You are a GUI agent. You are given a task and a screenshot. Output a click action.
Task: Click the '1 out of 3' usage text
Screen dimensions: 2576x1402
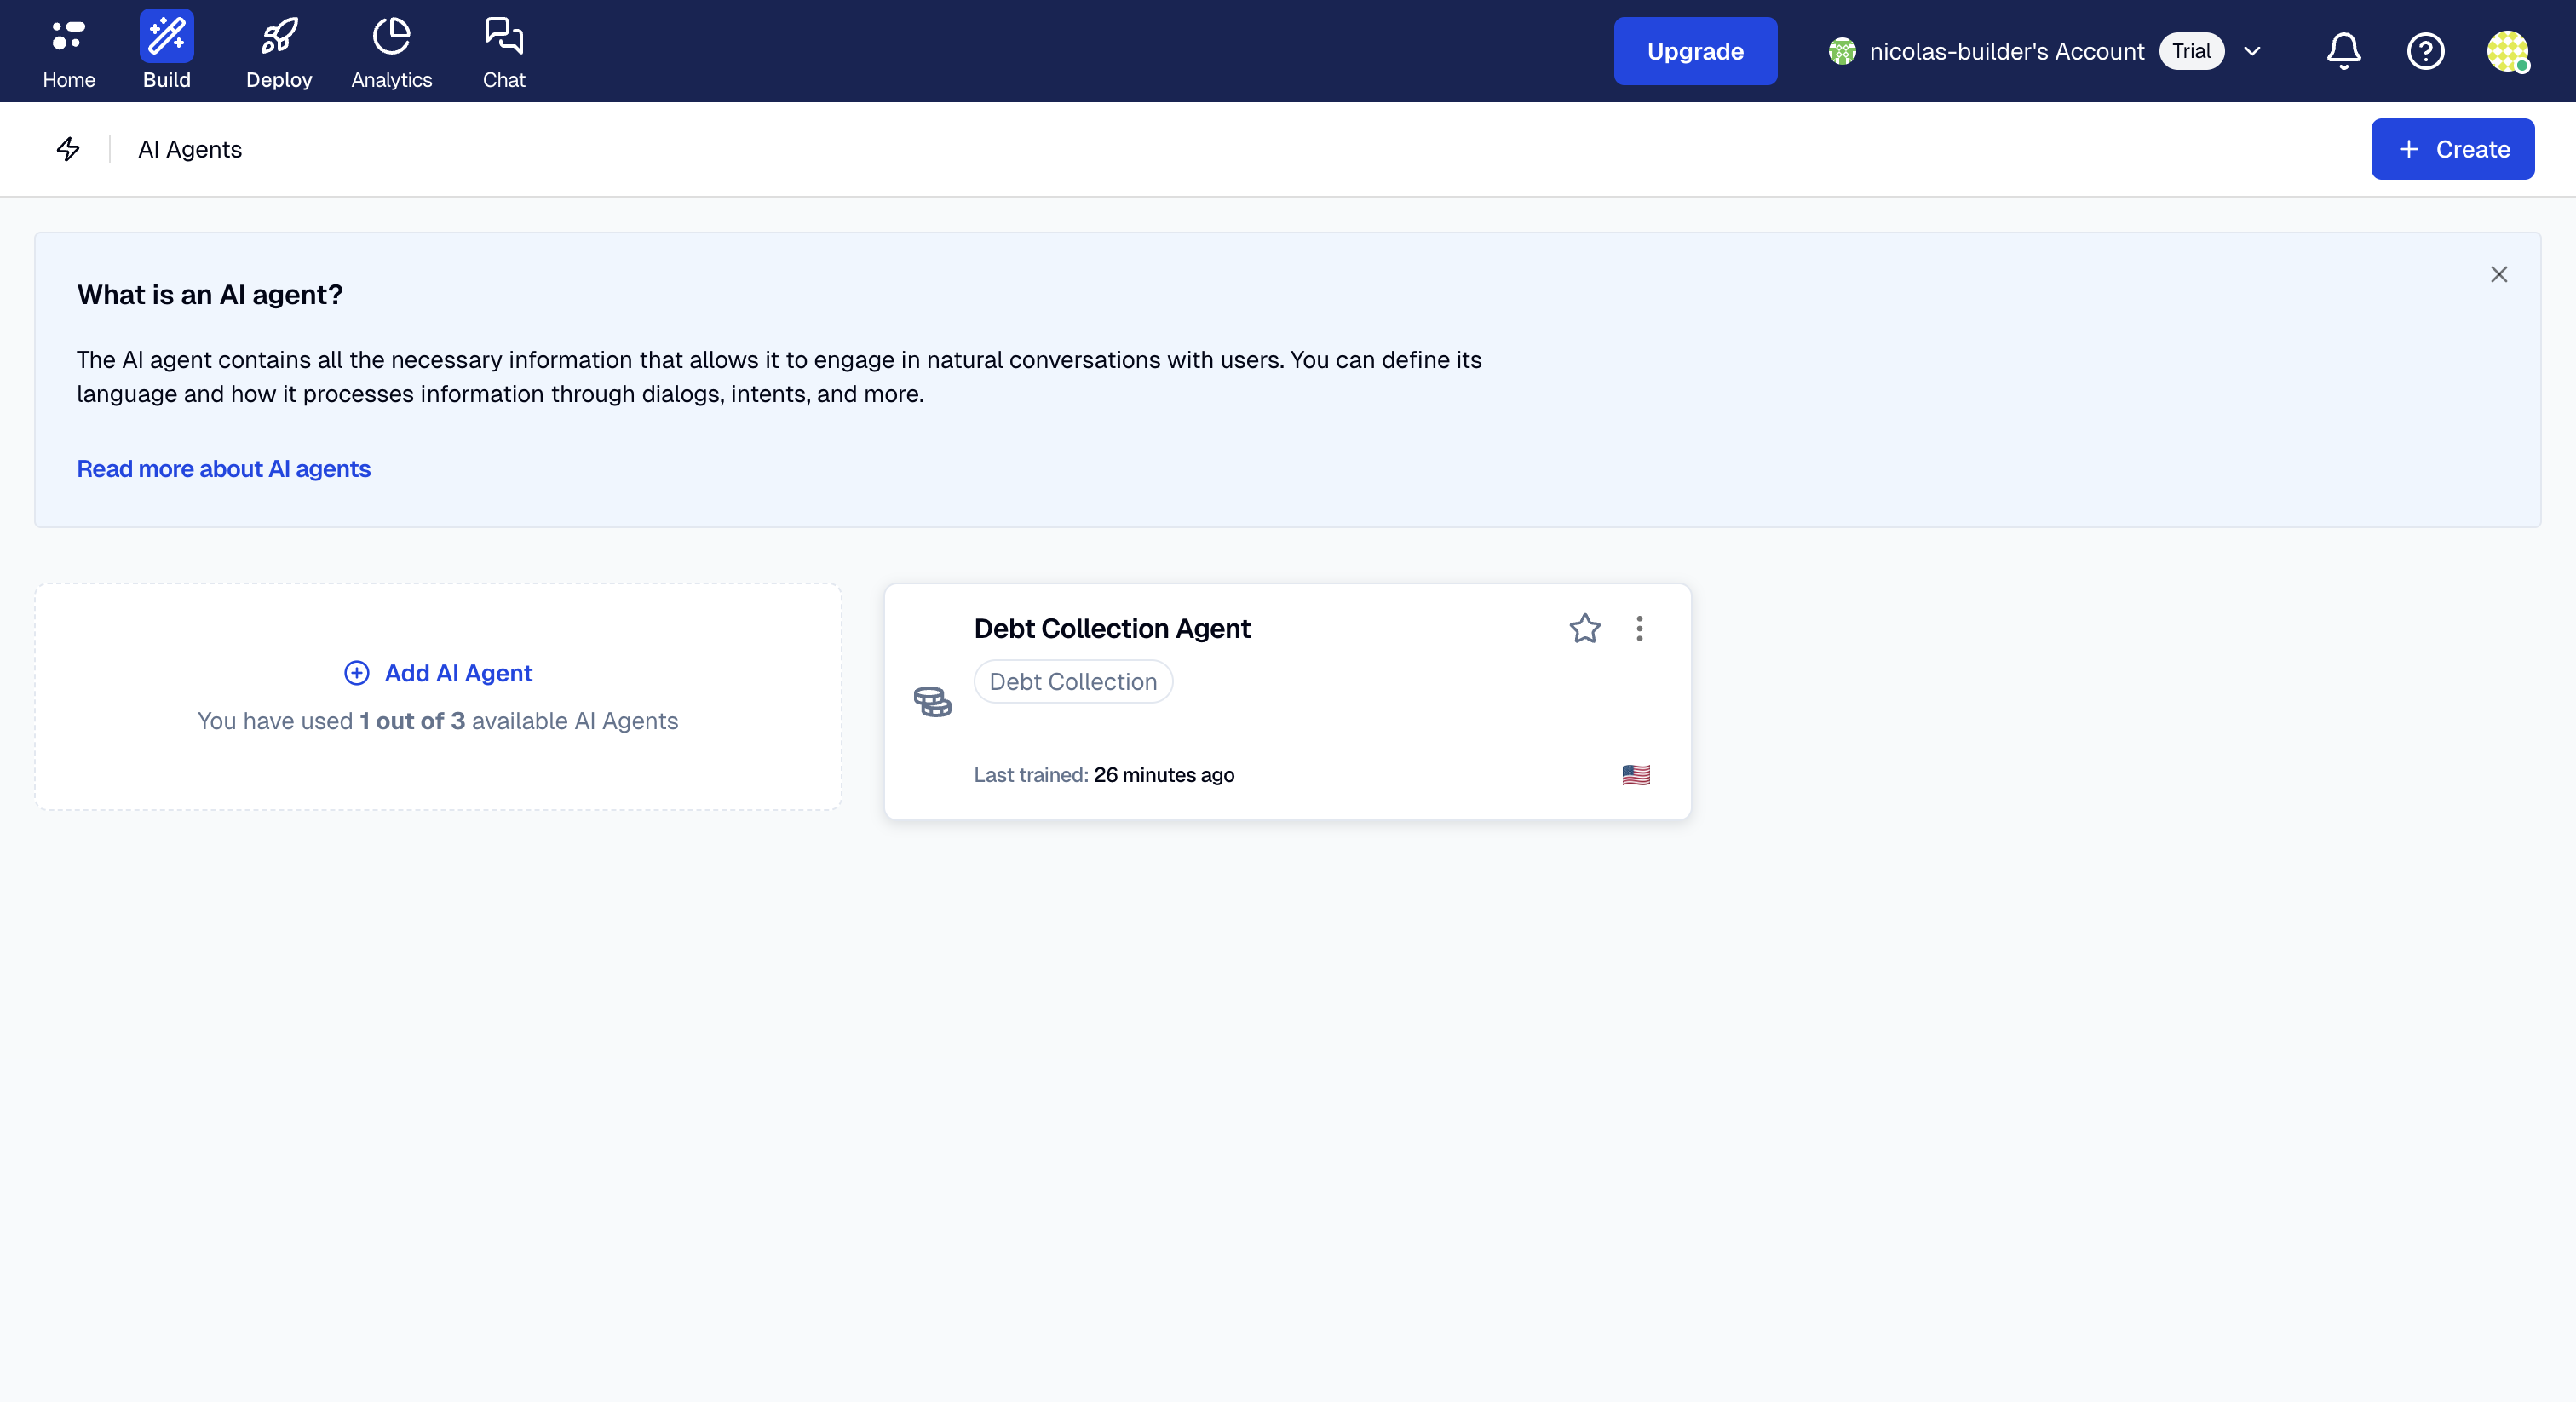click(x=412, y=721)
